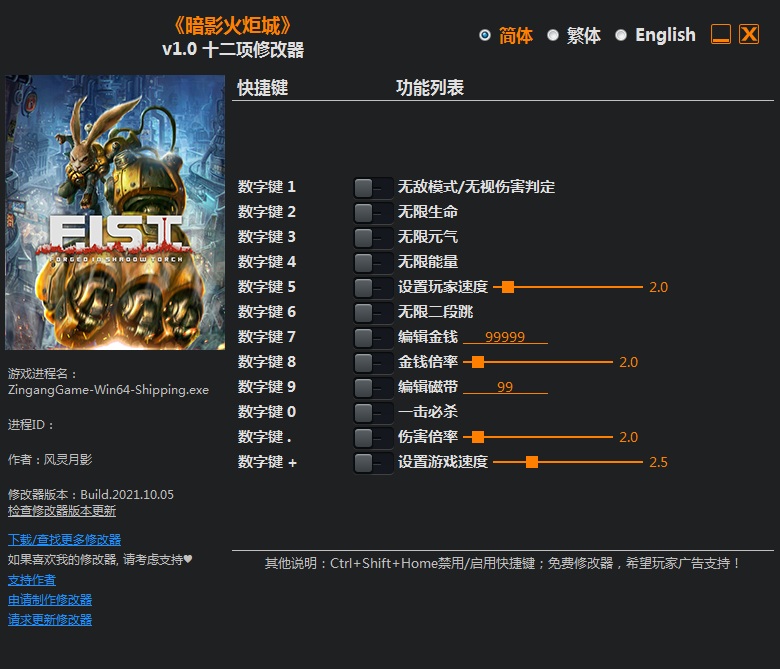
Task: Toggle 无敌模式/无视伤害判定 switch
Action: click(374, 188)
